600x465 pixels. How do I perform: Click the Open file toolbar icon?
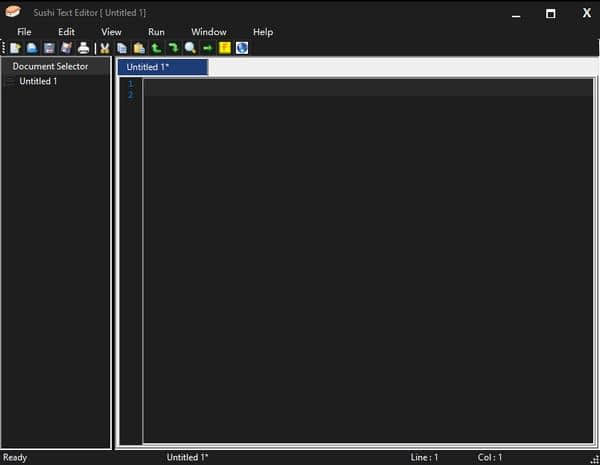(32, 48)
